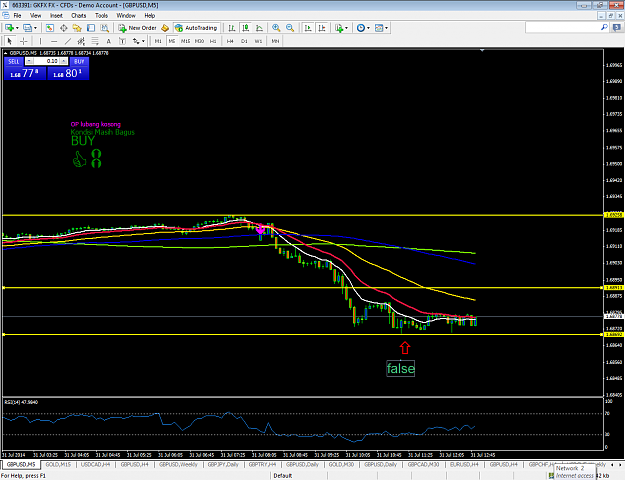The height and width of the screenshot is (480, 625).
Task: Zoom out the chart with magnifier minus
Action: (x=290, y=28)
